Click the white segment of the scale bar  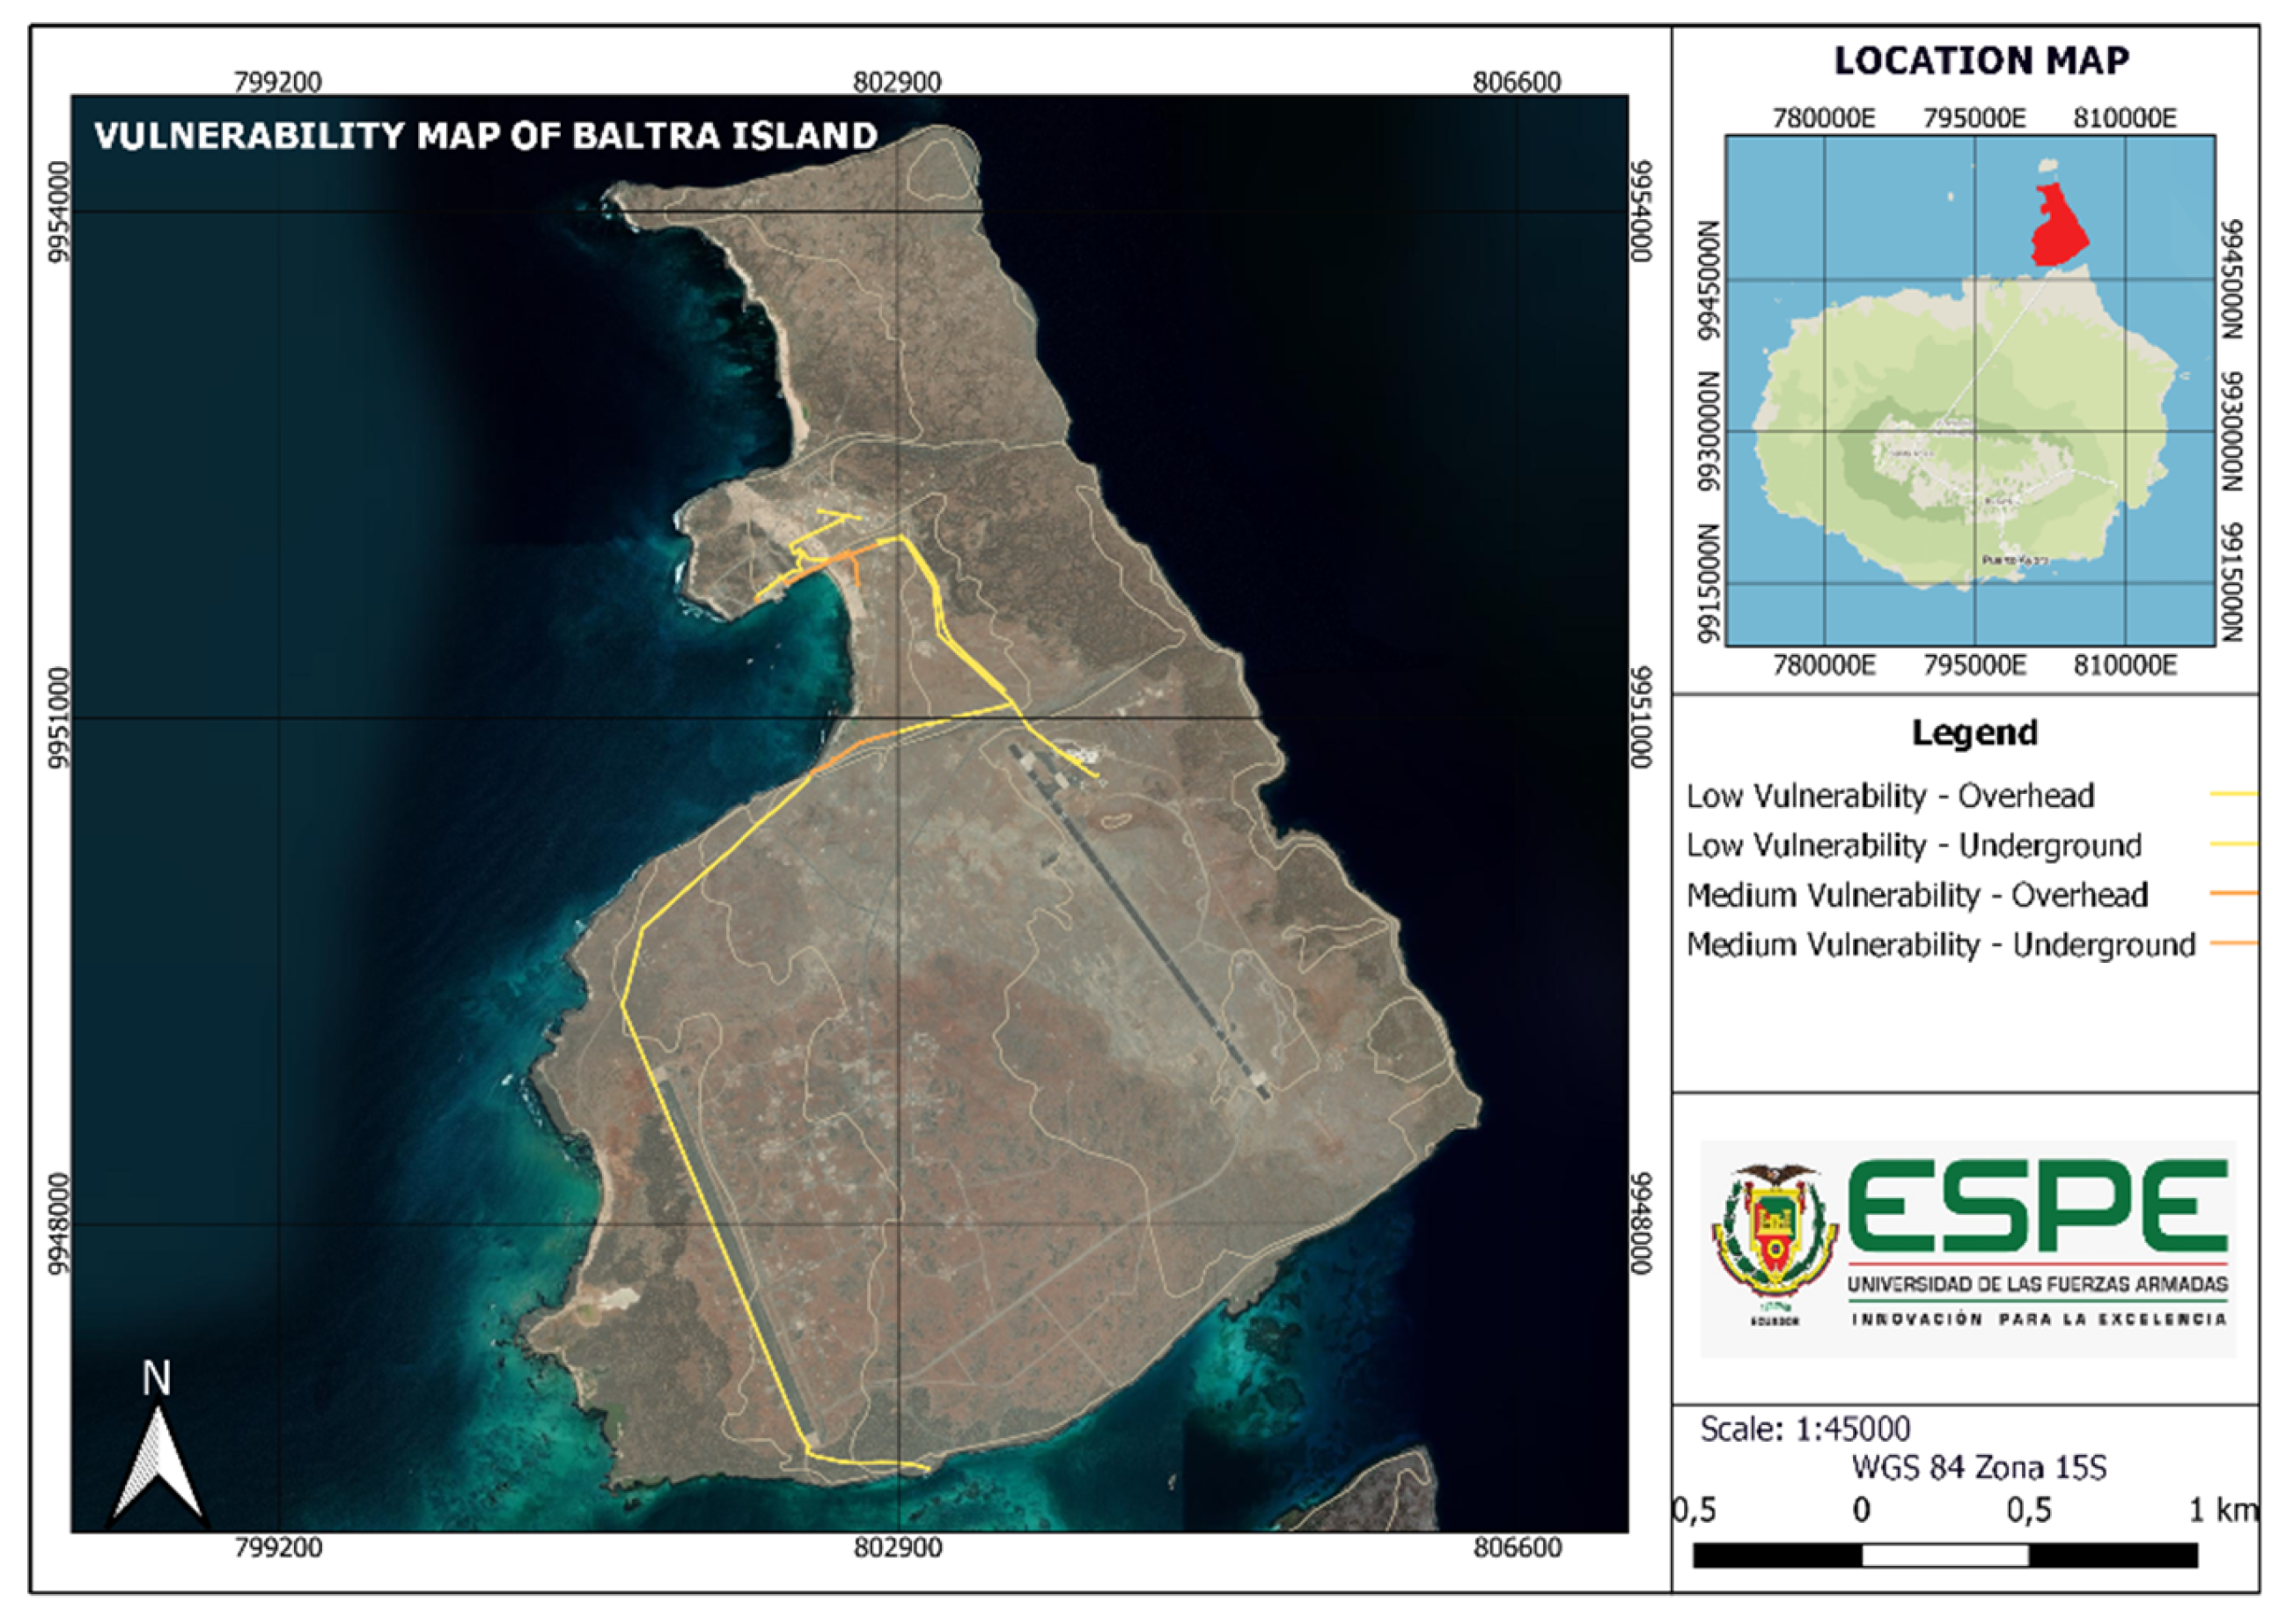click(1945, 1556)
